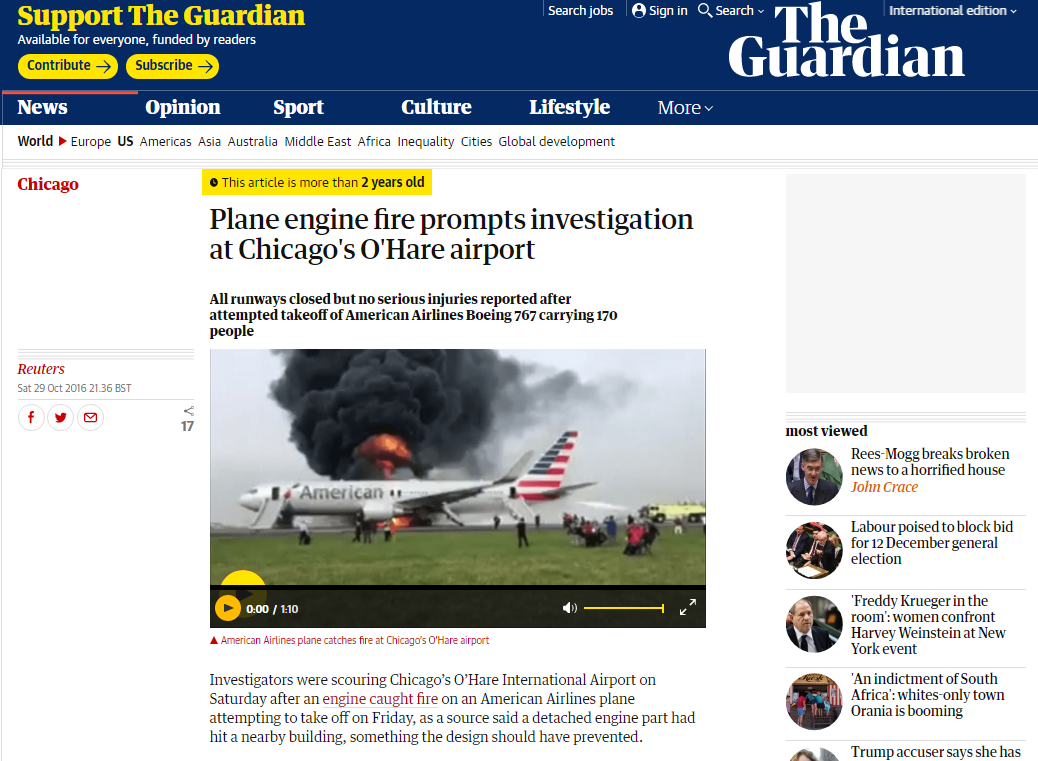
Task: Click the share count icon showing 17
Action: click(x=188, y=419)
